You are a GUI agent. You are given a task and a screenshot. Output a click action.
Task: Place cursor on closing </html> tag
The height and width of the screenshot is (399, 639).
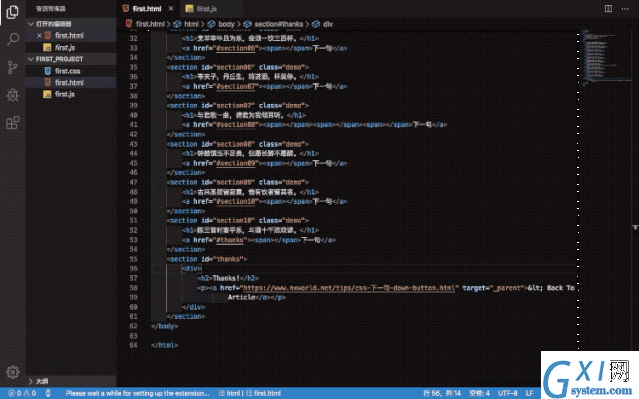(165, 345)
